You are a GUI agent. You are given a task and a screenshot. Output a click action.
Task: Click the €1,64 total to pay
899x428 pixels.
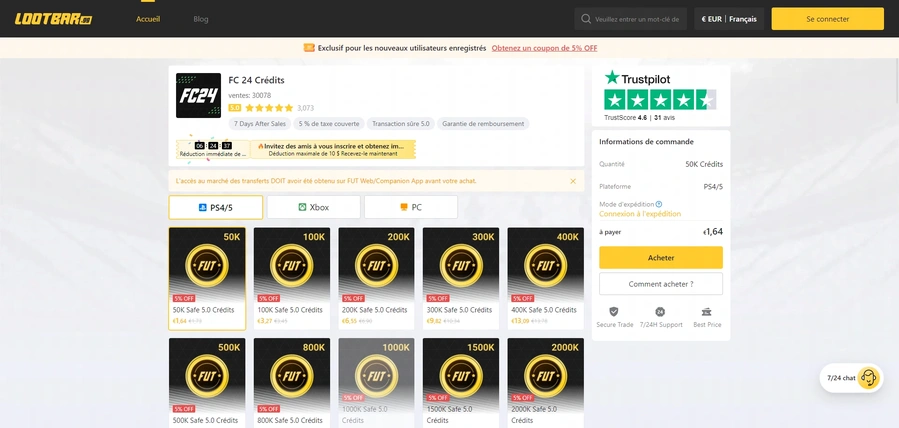[x=713, y=232]
